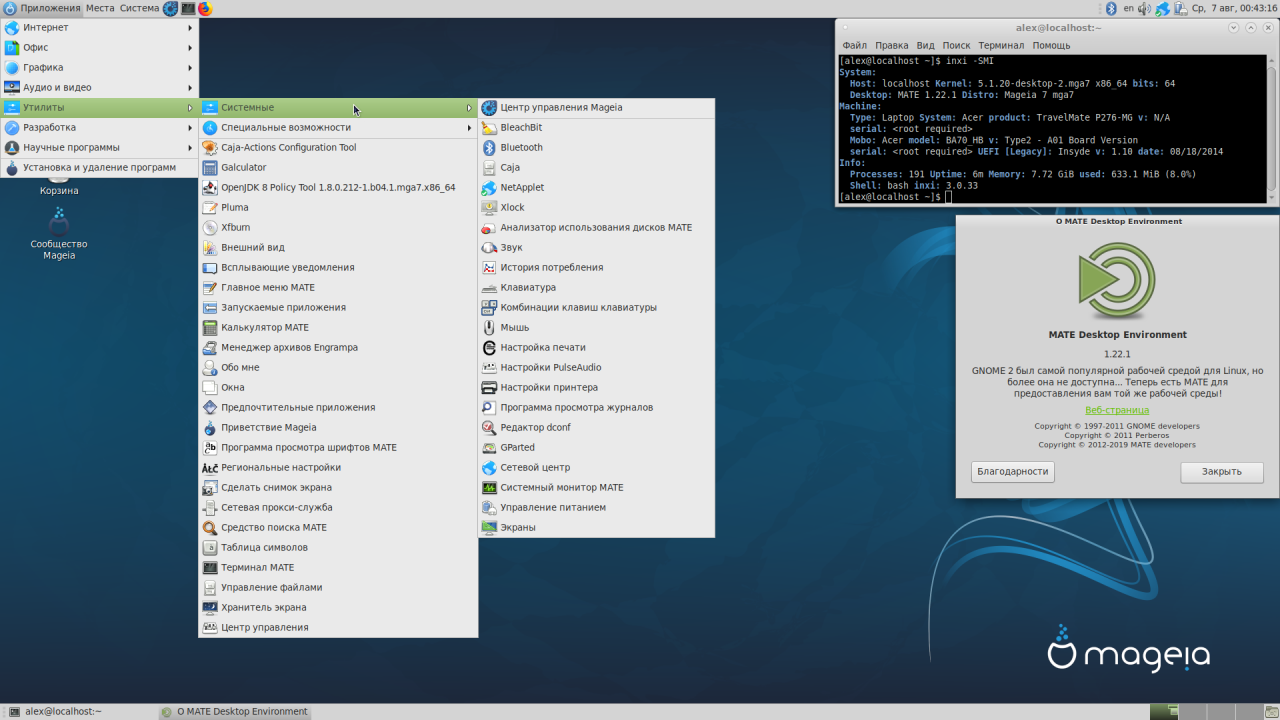The image size is (1280, 720).
Task: Select the Утилиты menu category
Action: pos(99,107)
